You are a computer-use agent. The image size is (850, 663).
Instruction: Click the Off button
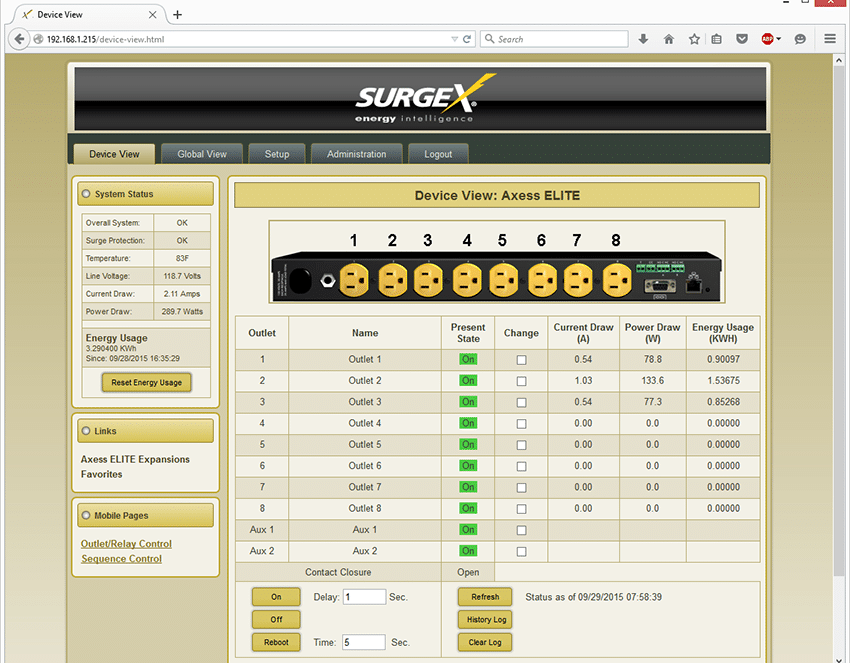276,620
